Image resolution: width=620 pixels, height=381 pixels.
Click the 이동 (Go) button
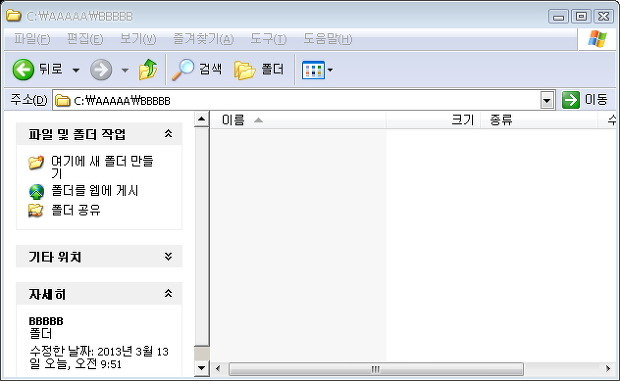click(x=584, y=100)
